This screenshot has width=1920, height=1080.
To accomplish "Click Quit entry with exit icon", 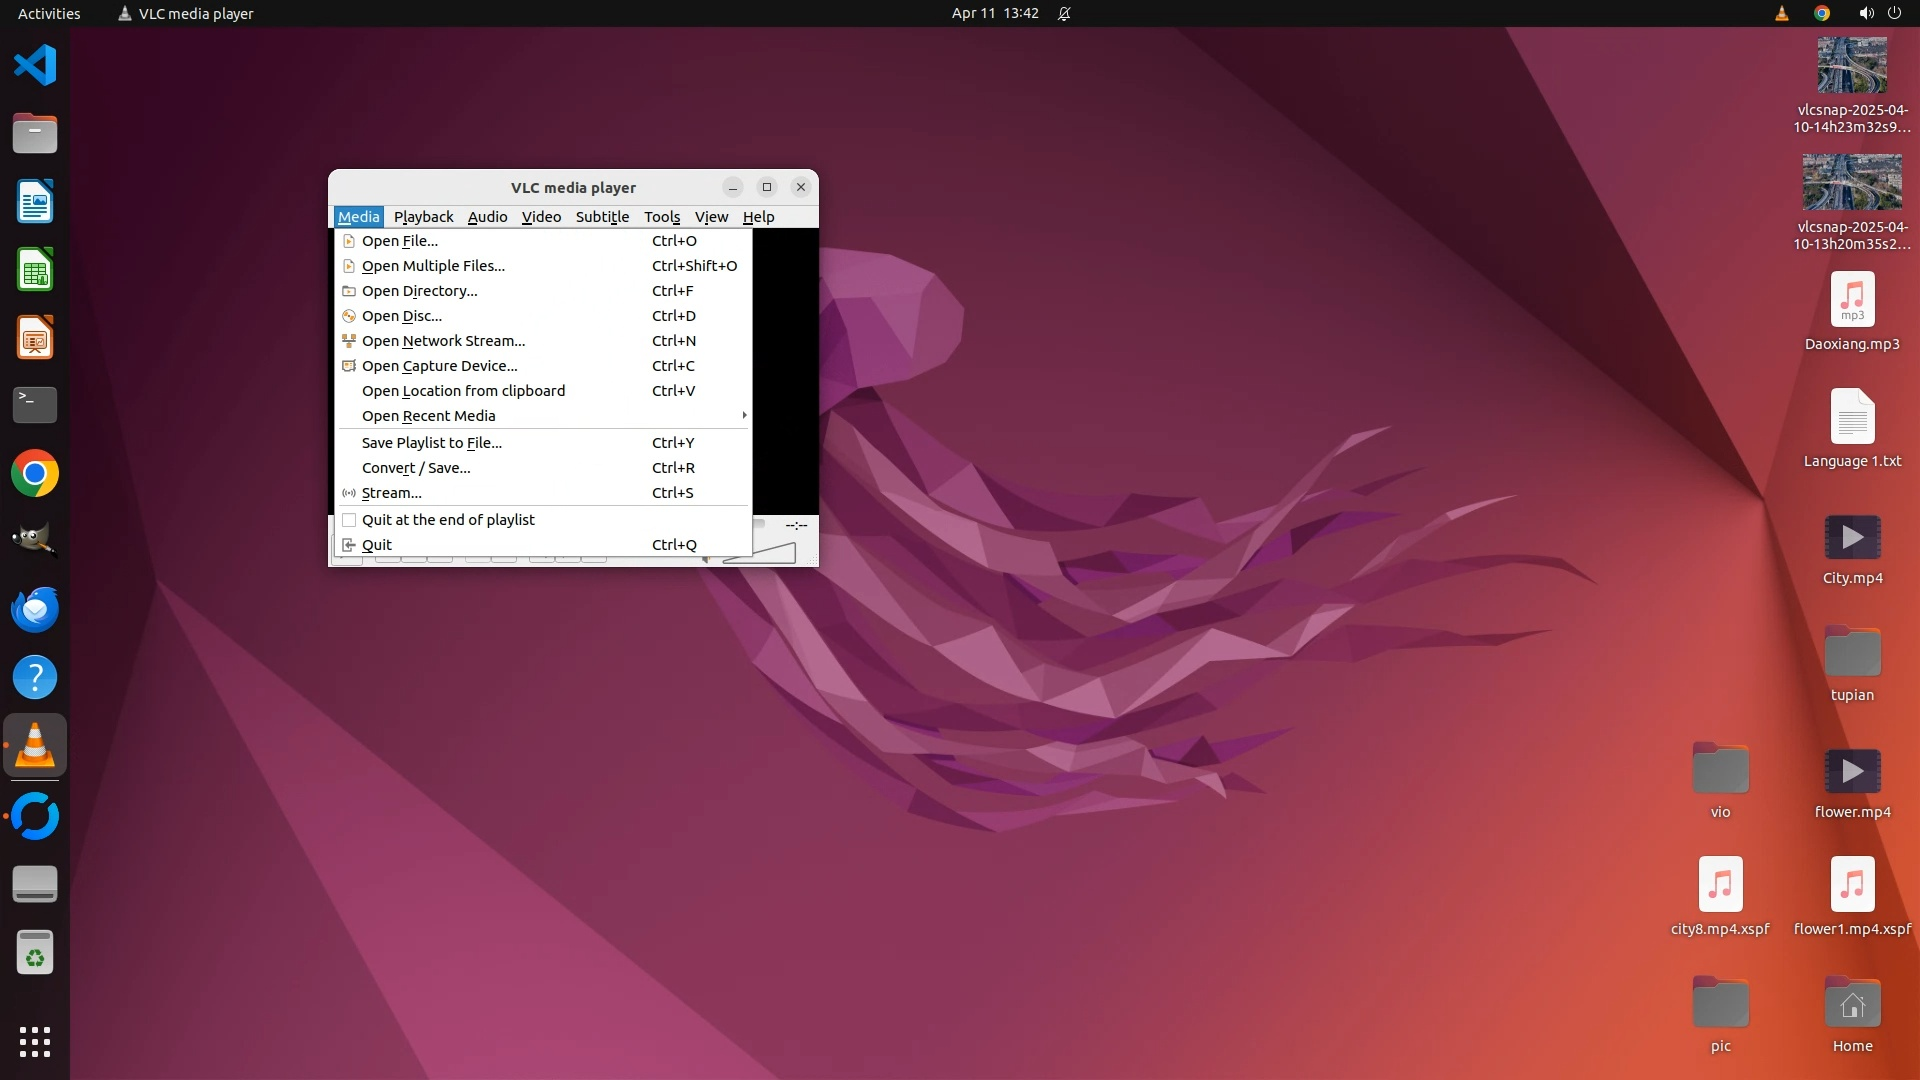I will (x=377, y=545).
